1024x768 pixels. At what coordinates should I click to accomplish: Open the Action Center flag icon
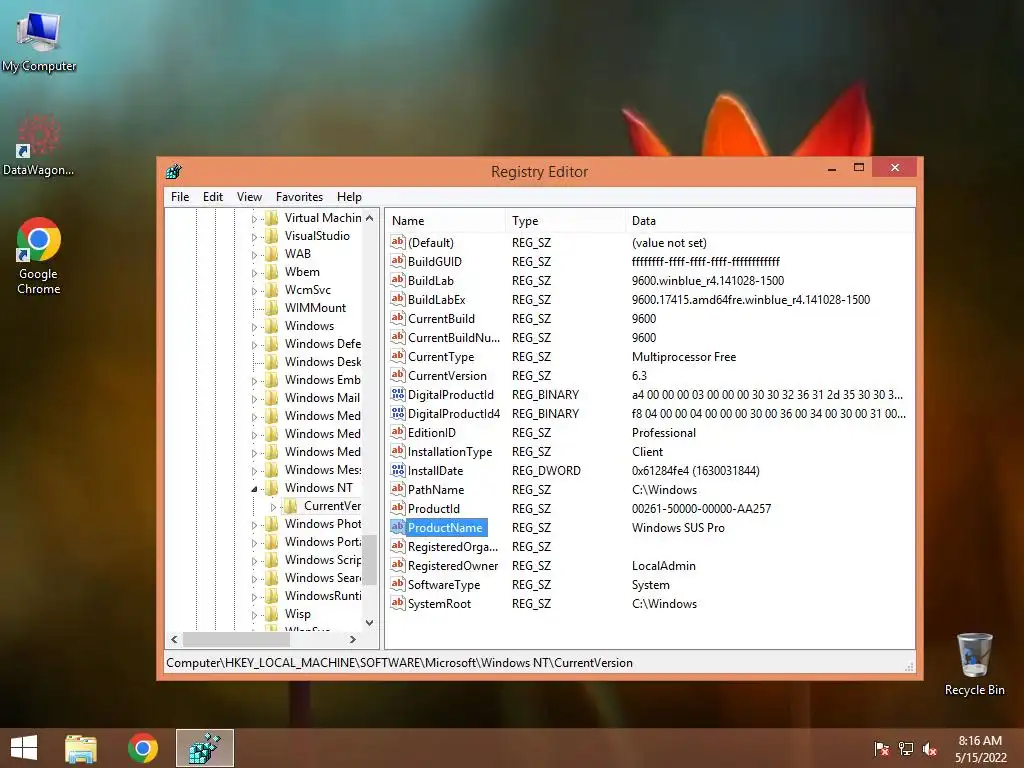(882, 749)
